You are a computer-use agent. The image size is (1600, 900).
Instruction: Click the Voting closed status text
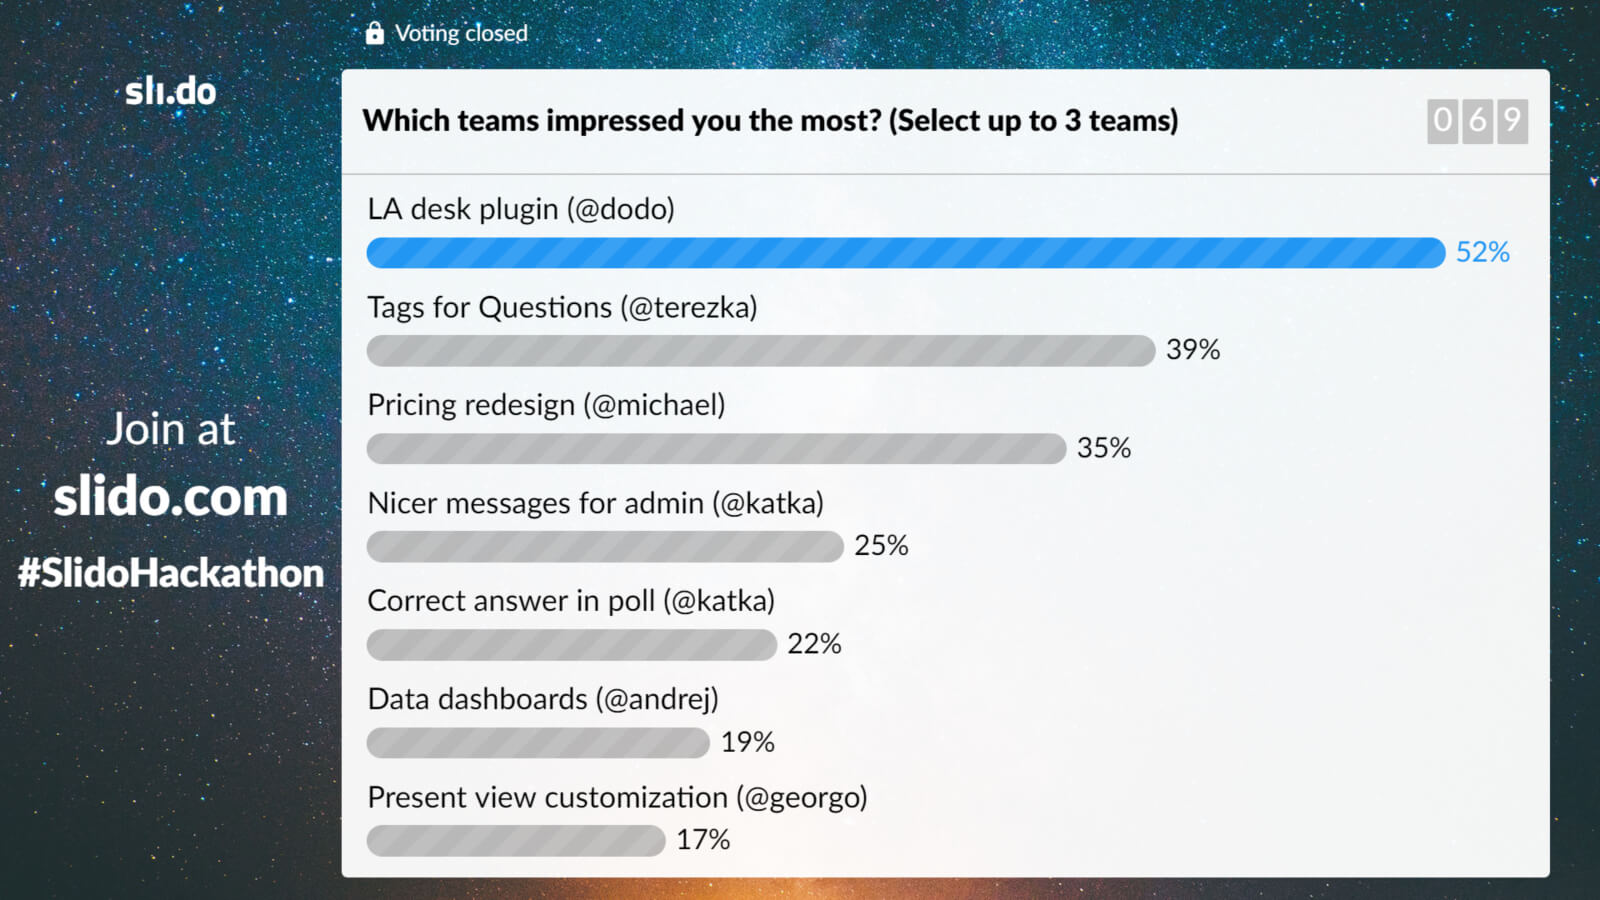(x=461, y=34)
